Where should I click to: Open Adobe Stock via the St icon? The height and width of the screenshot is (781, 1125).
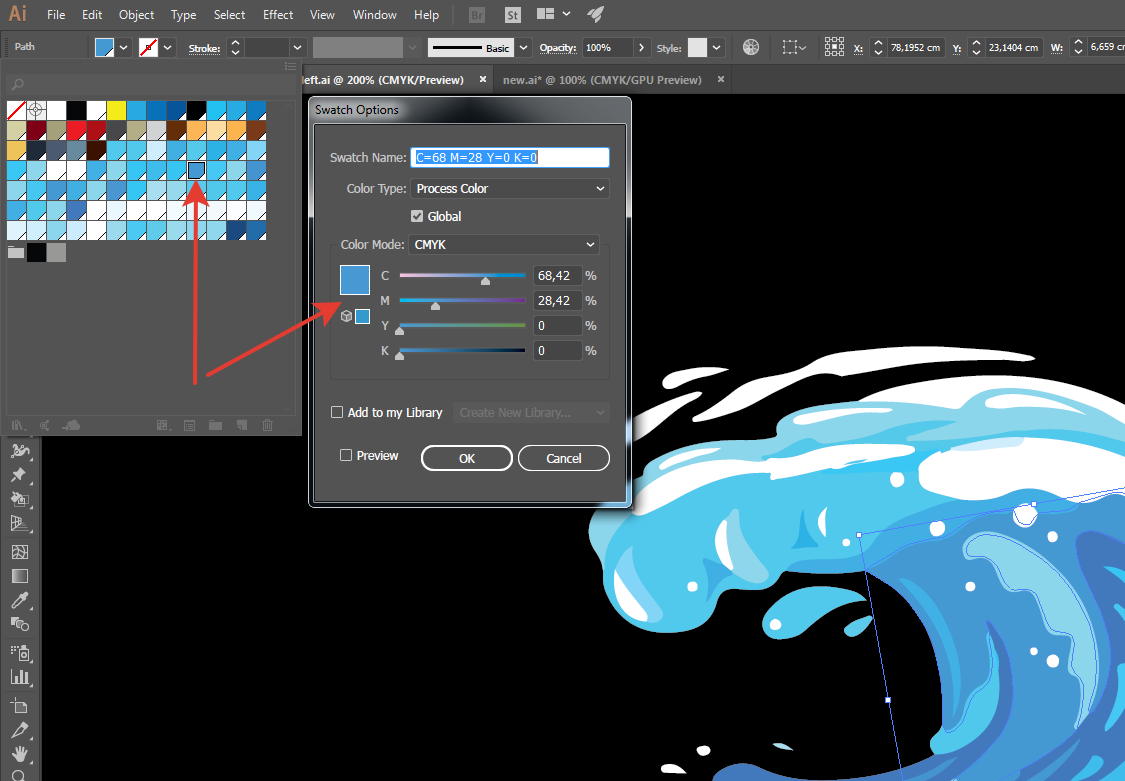click(512, 14)
